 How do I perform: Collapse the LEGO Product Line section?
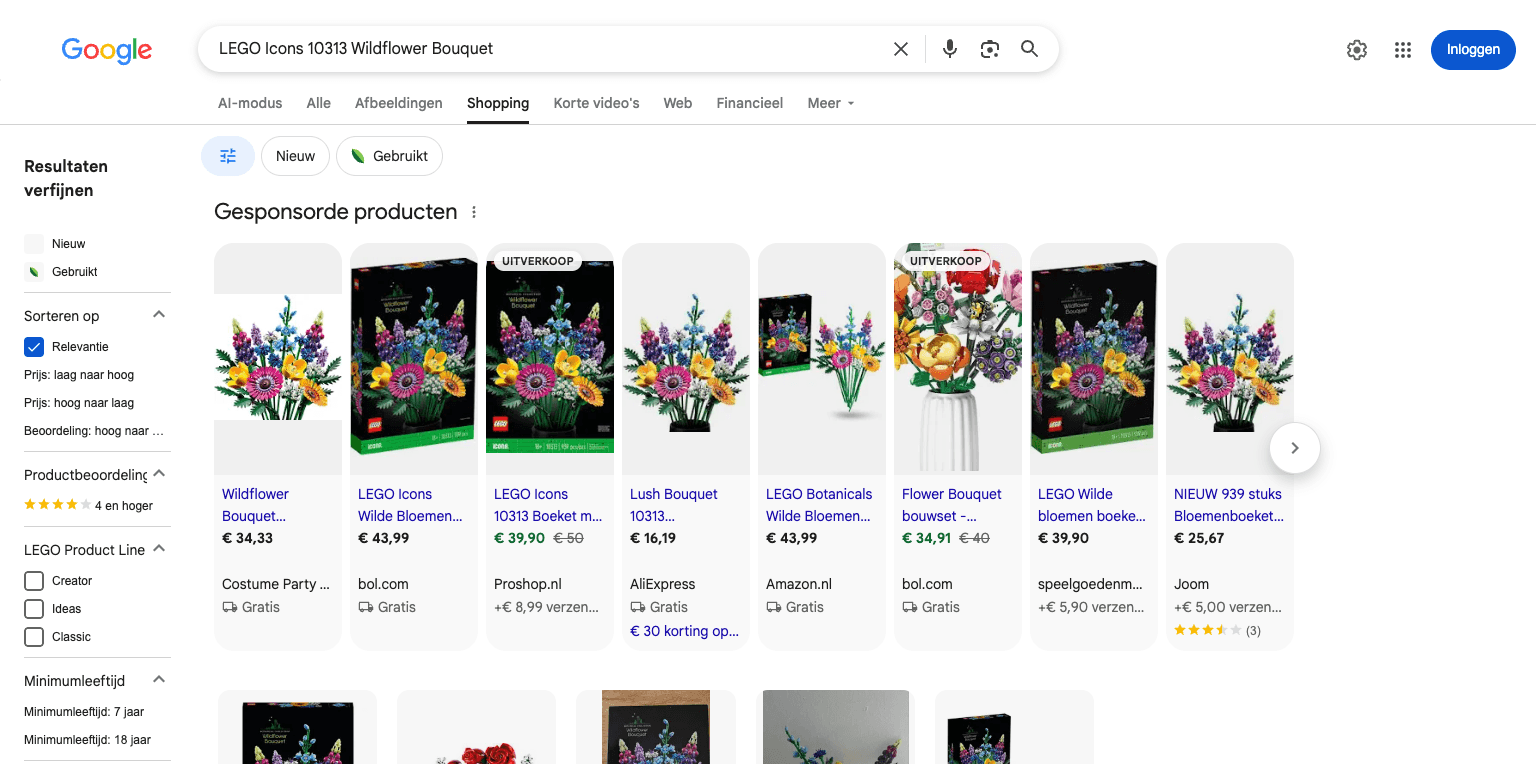[159, 549]
